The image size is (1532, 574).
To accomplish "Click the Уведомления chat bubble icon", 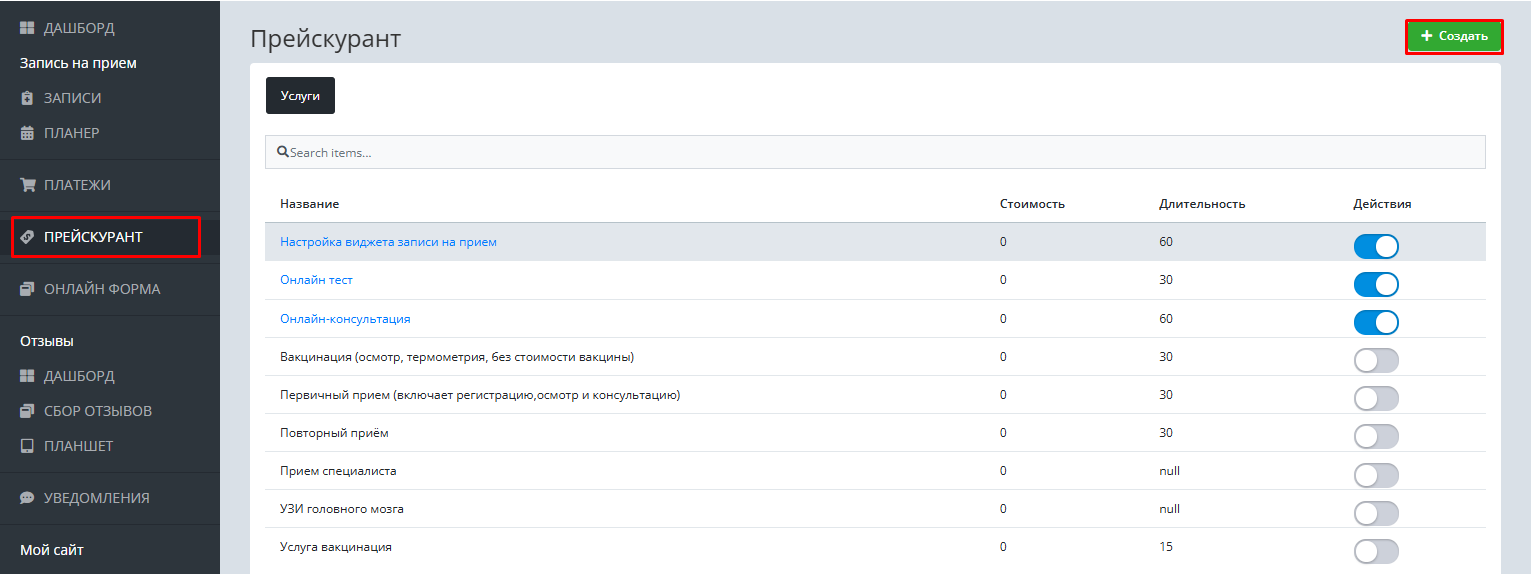I will pyautogui.click(x=27, y=498).
